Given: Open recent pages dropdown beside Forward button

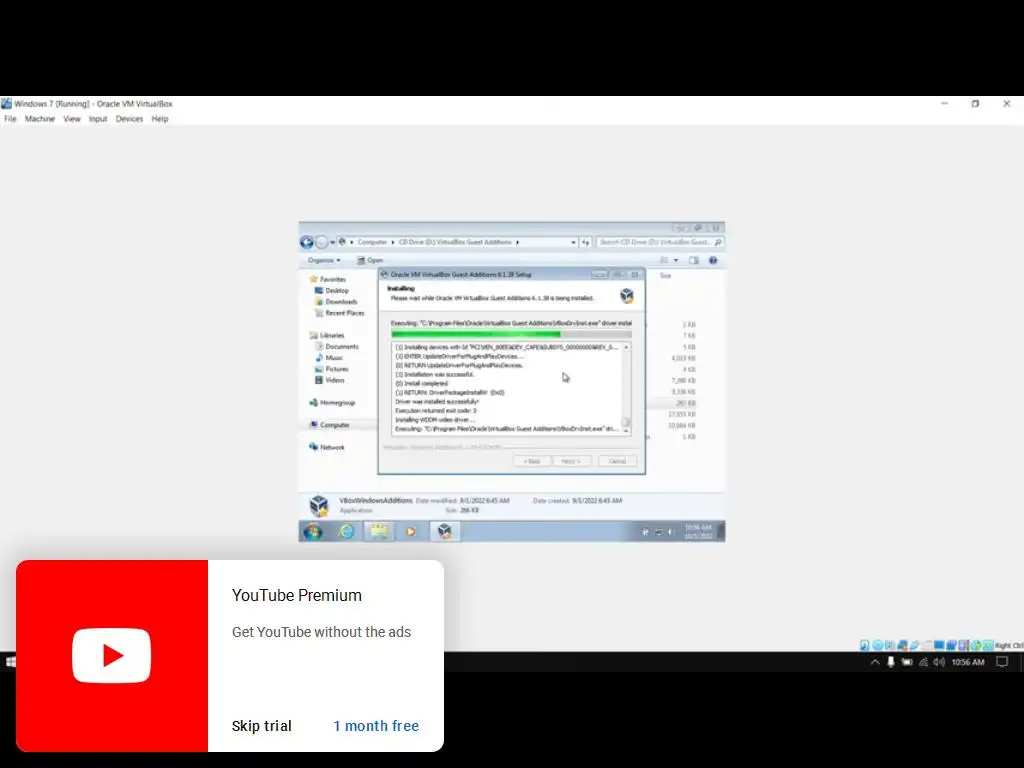Looking at the screenshot, I should (332, 242).
